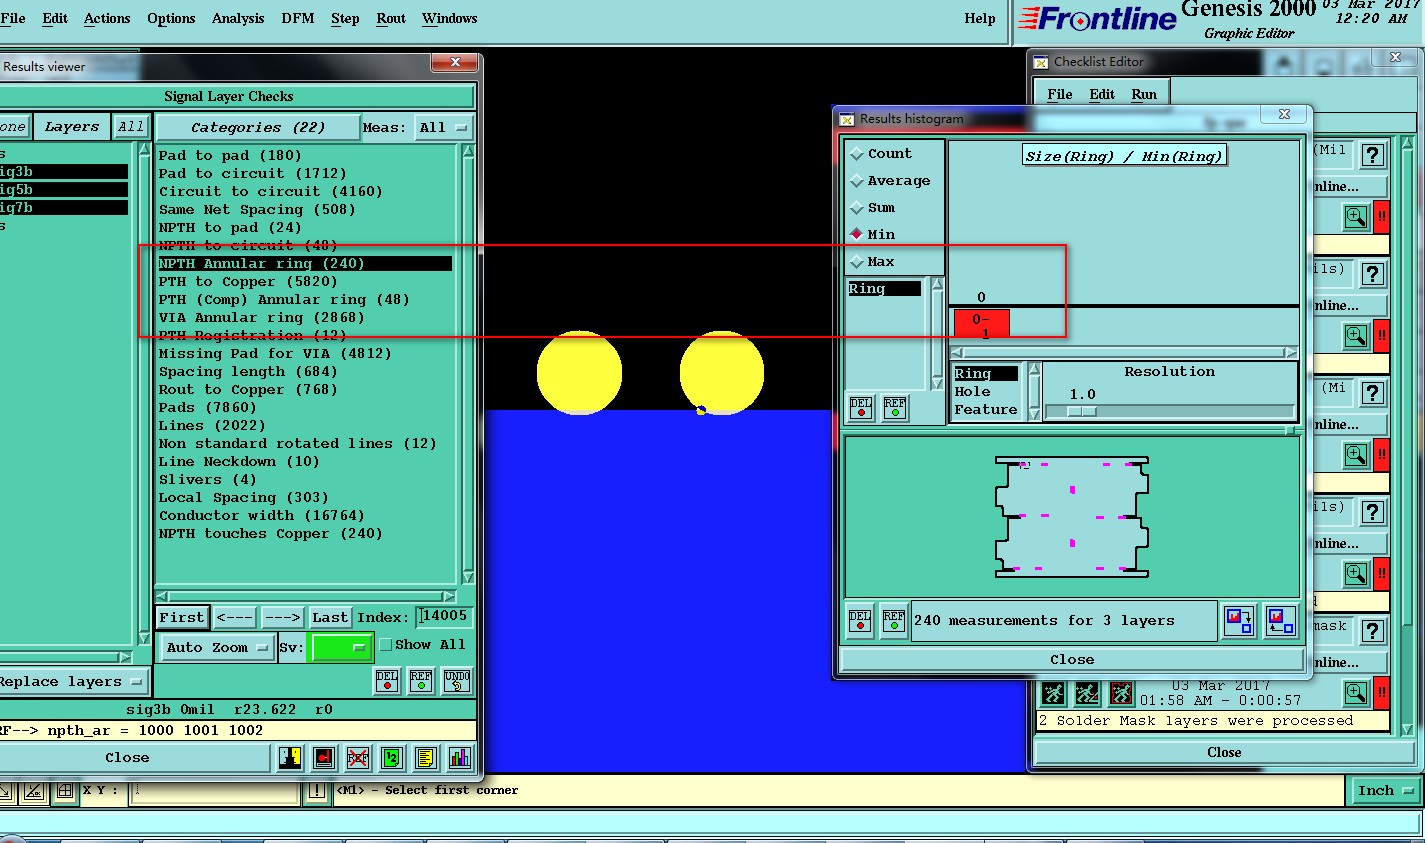Toggle layer sig3b in the layers list
Screen dimensions: 1425x843
click(x=63, y=172)
